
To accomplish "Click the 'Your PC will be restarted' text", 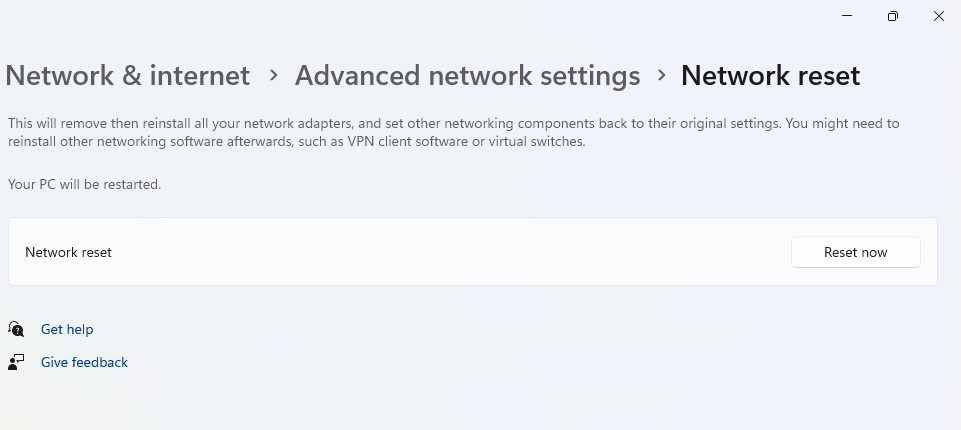I will tap(84, 184).
